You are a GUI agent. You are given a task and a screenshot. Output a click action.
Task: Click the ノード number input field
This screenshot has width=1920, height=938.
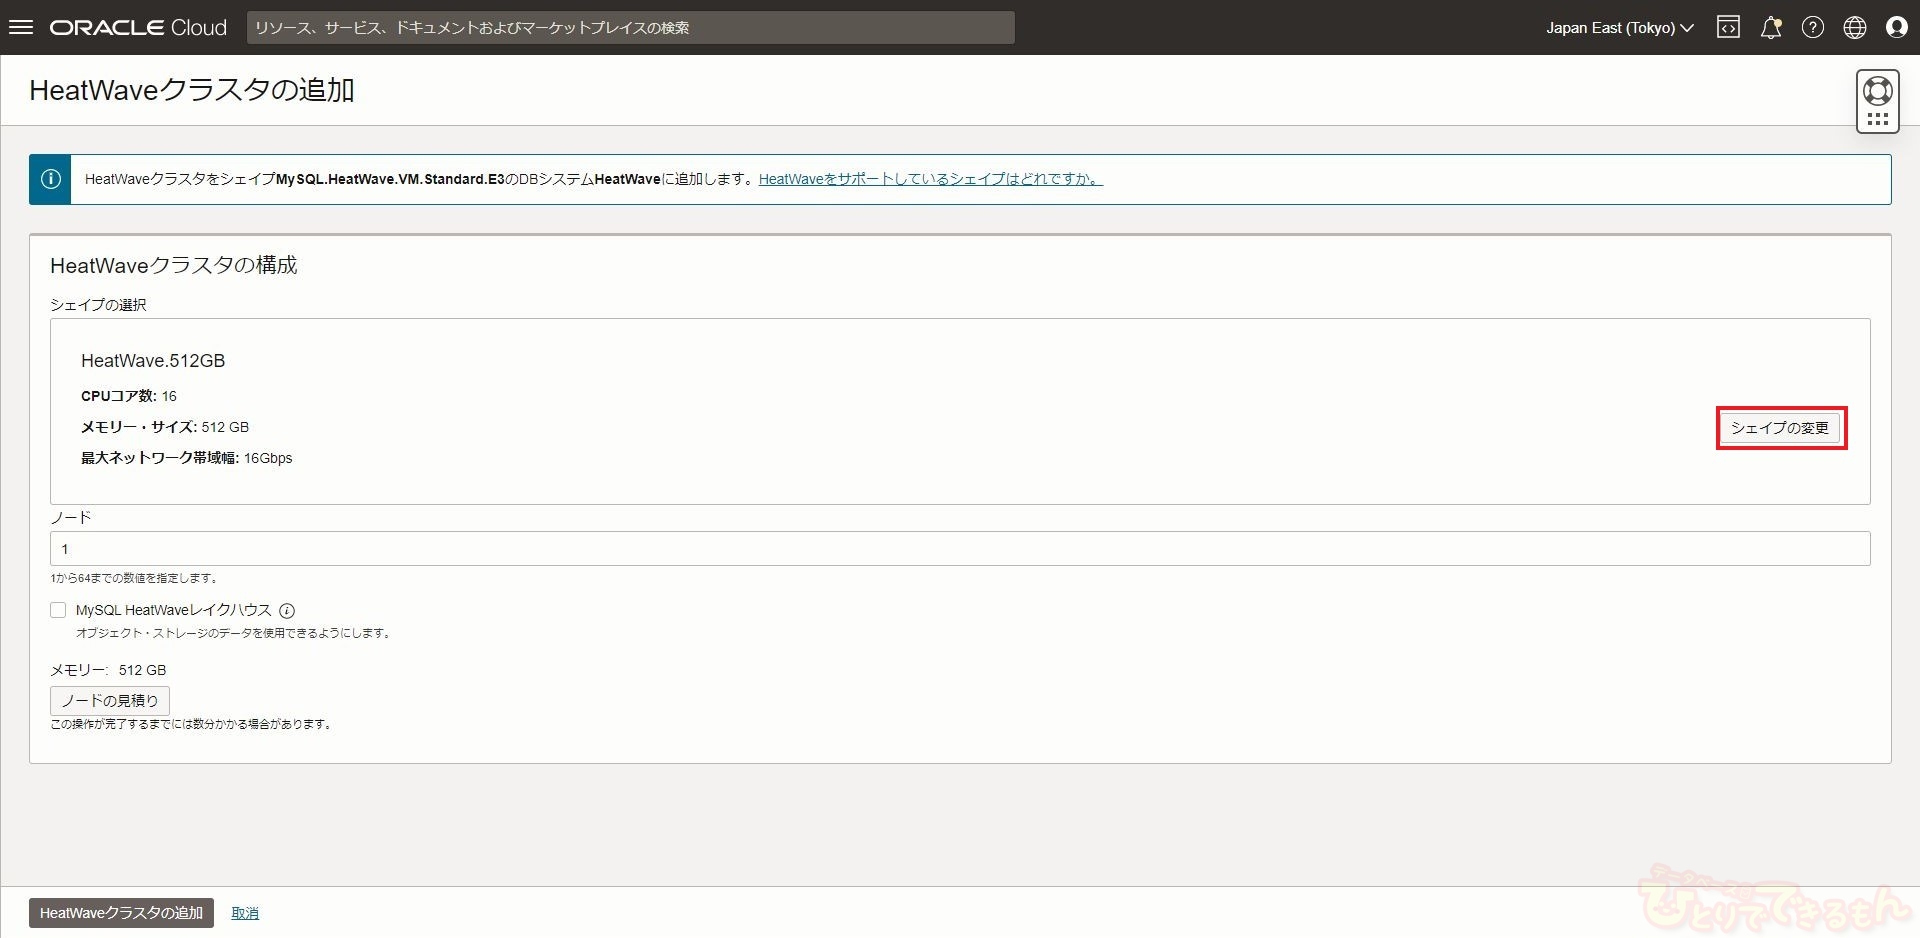click(960, 549)
